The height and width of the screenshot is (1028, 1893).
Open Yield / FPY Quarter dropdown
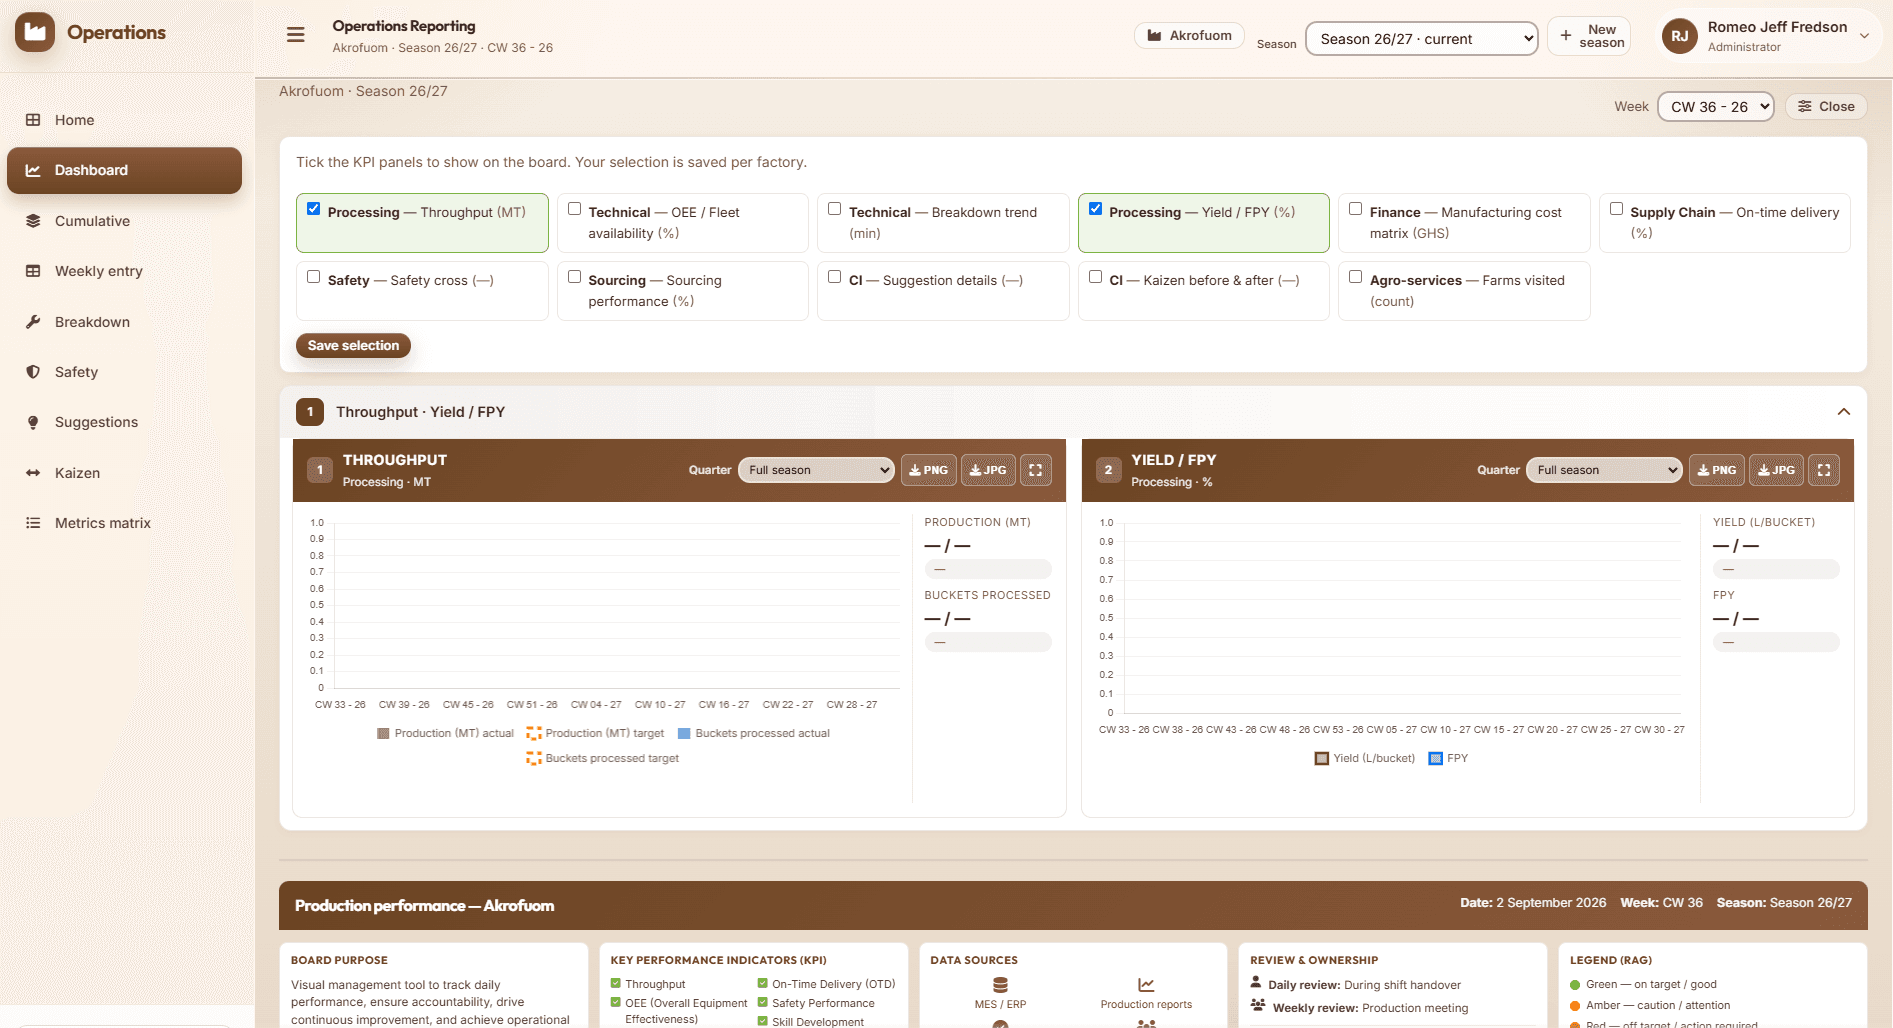pyautogui.click(x=1604, y=470)
